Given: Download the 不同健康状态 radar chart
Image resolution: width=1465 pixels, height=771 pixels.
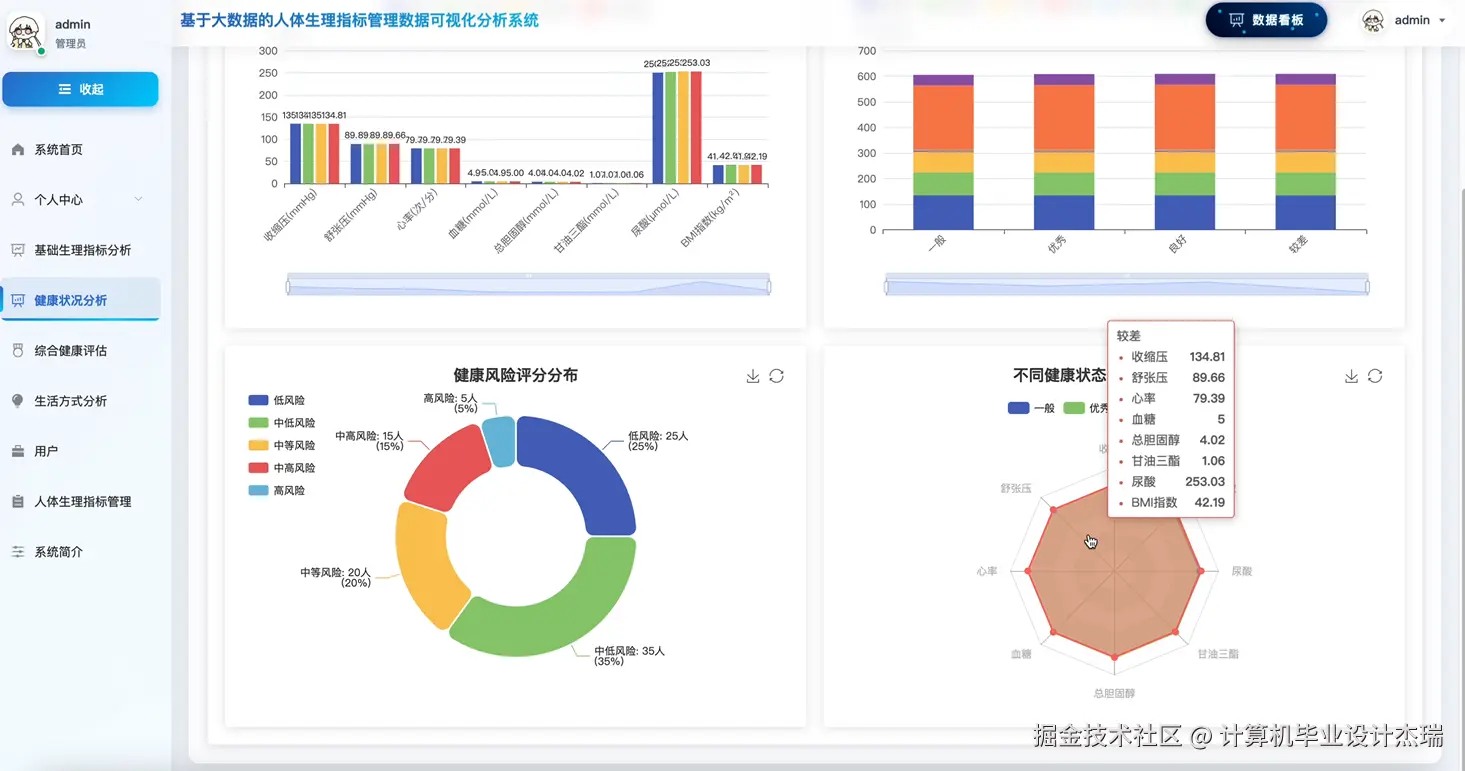Looking at the screenshot, I should 1351,376.
